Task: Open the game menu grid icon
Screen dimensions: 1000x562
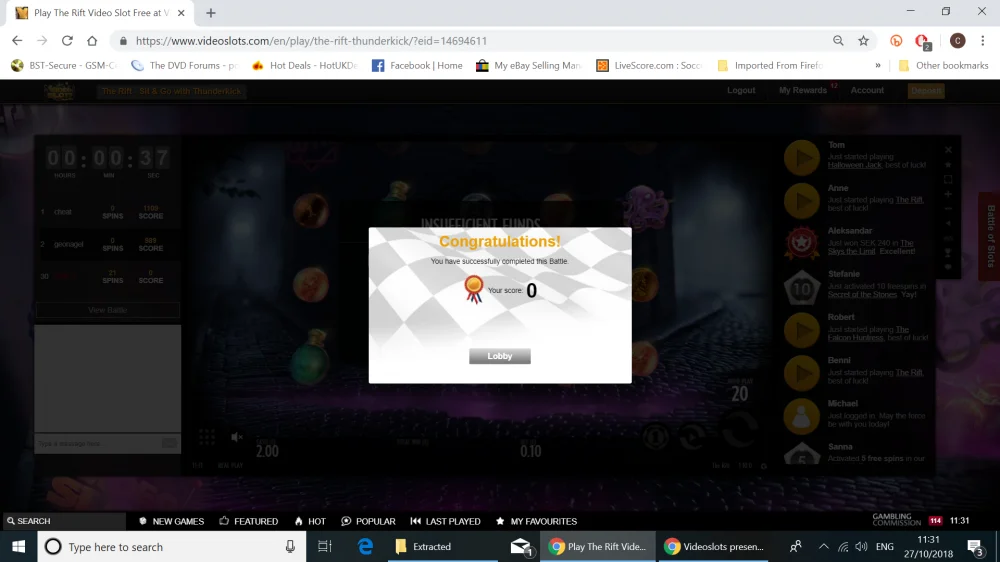Action: (207, 437)
